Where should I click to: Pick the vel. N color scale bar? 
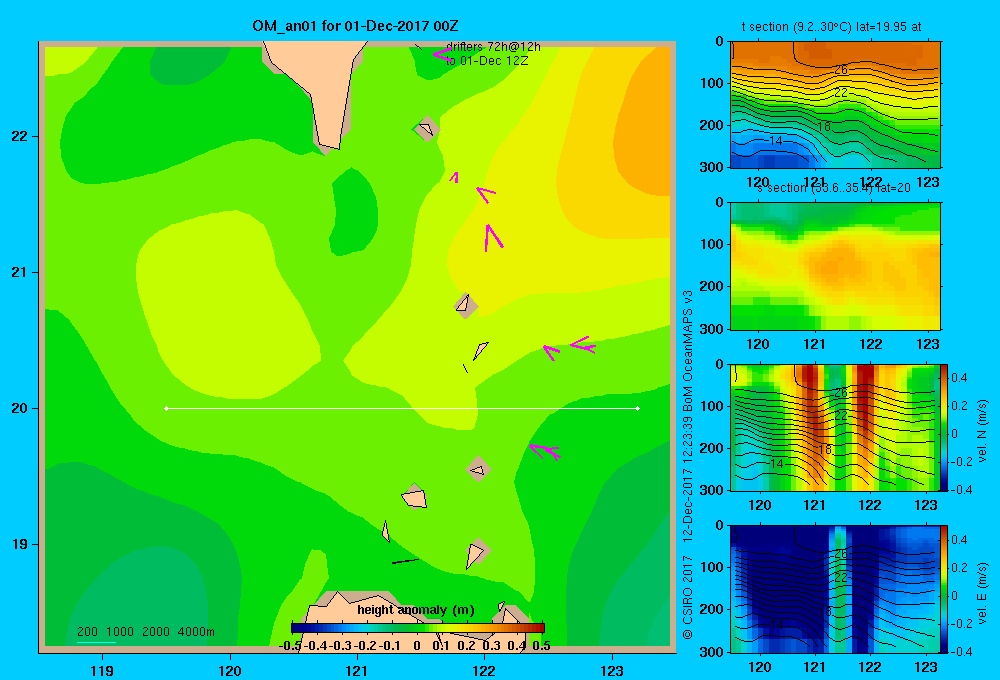(x=944, y=427)
